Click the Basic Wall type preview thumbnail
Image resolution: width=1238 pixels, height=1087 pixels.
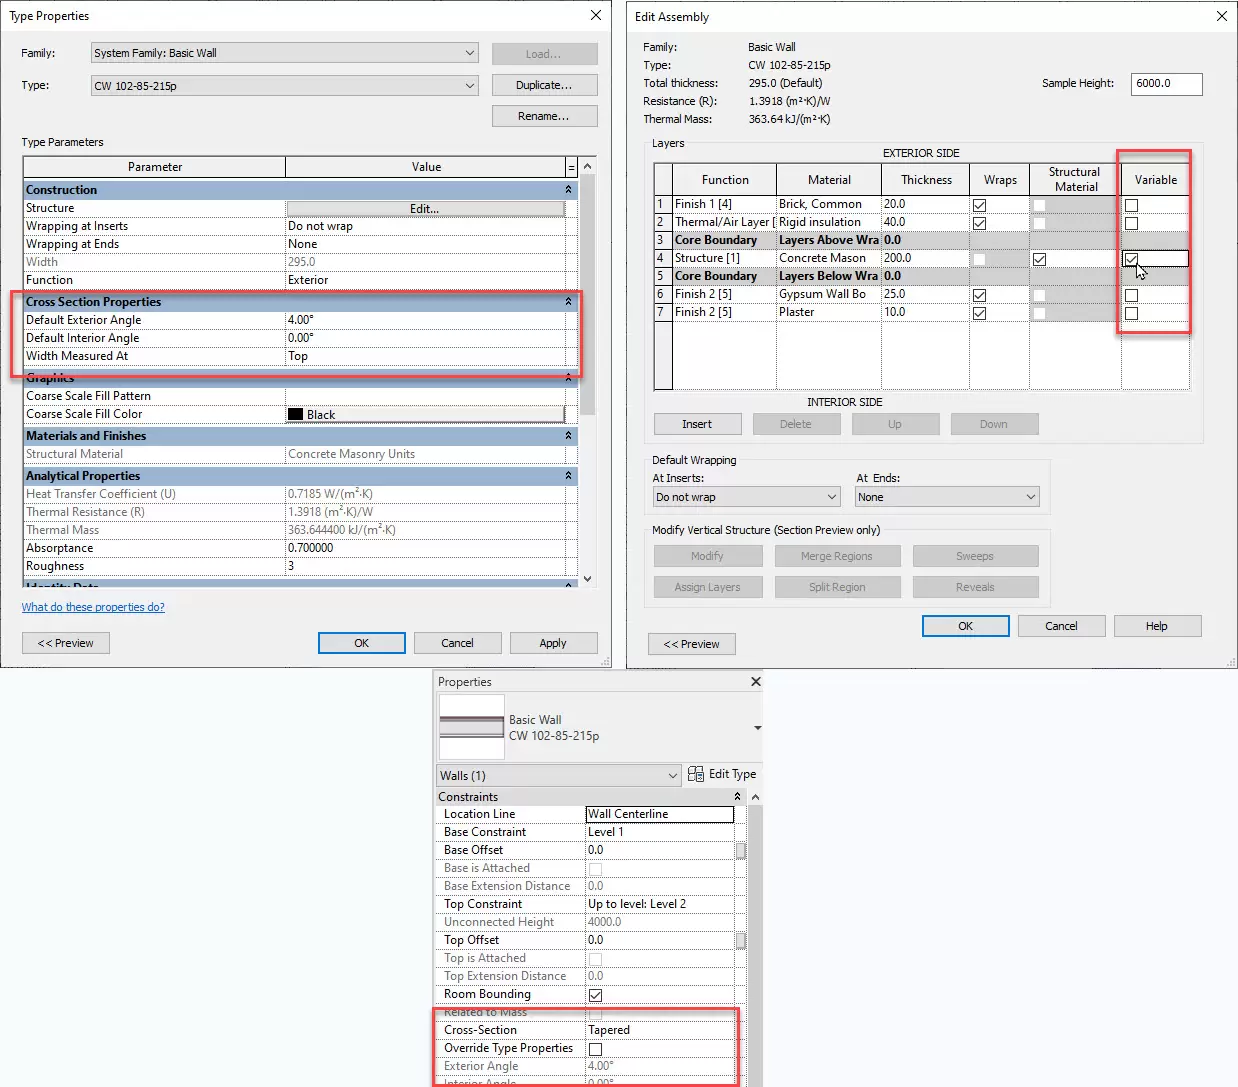point(472,727)
